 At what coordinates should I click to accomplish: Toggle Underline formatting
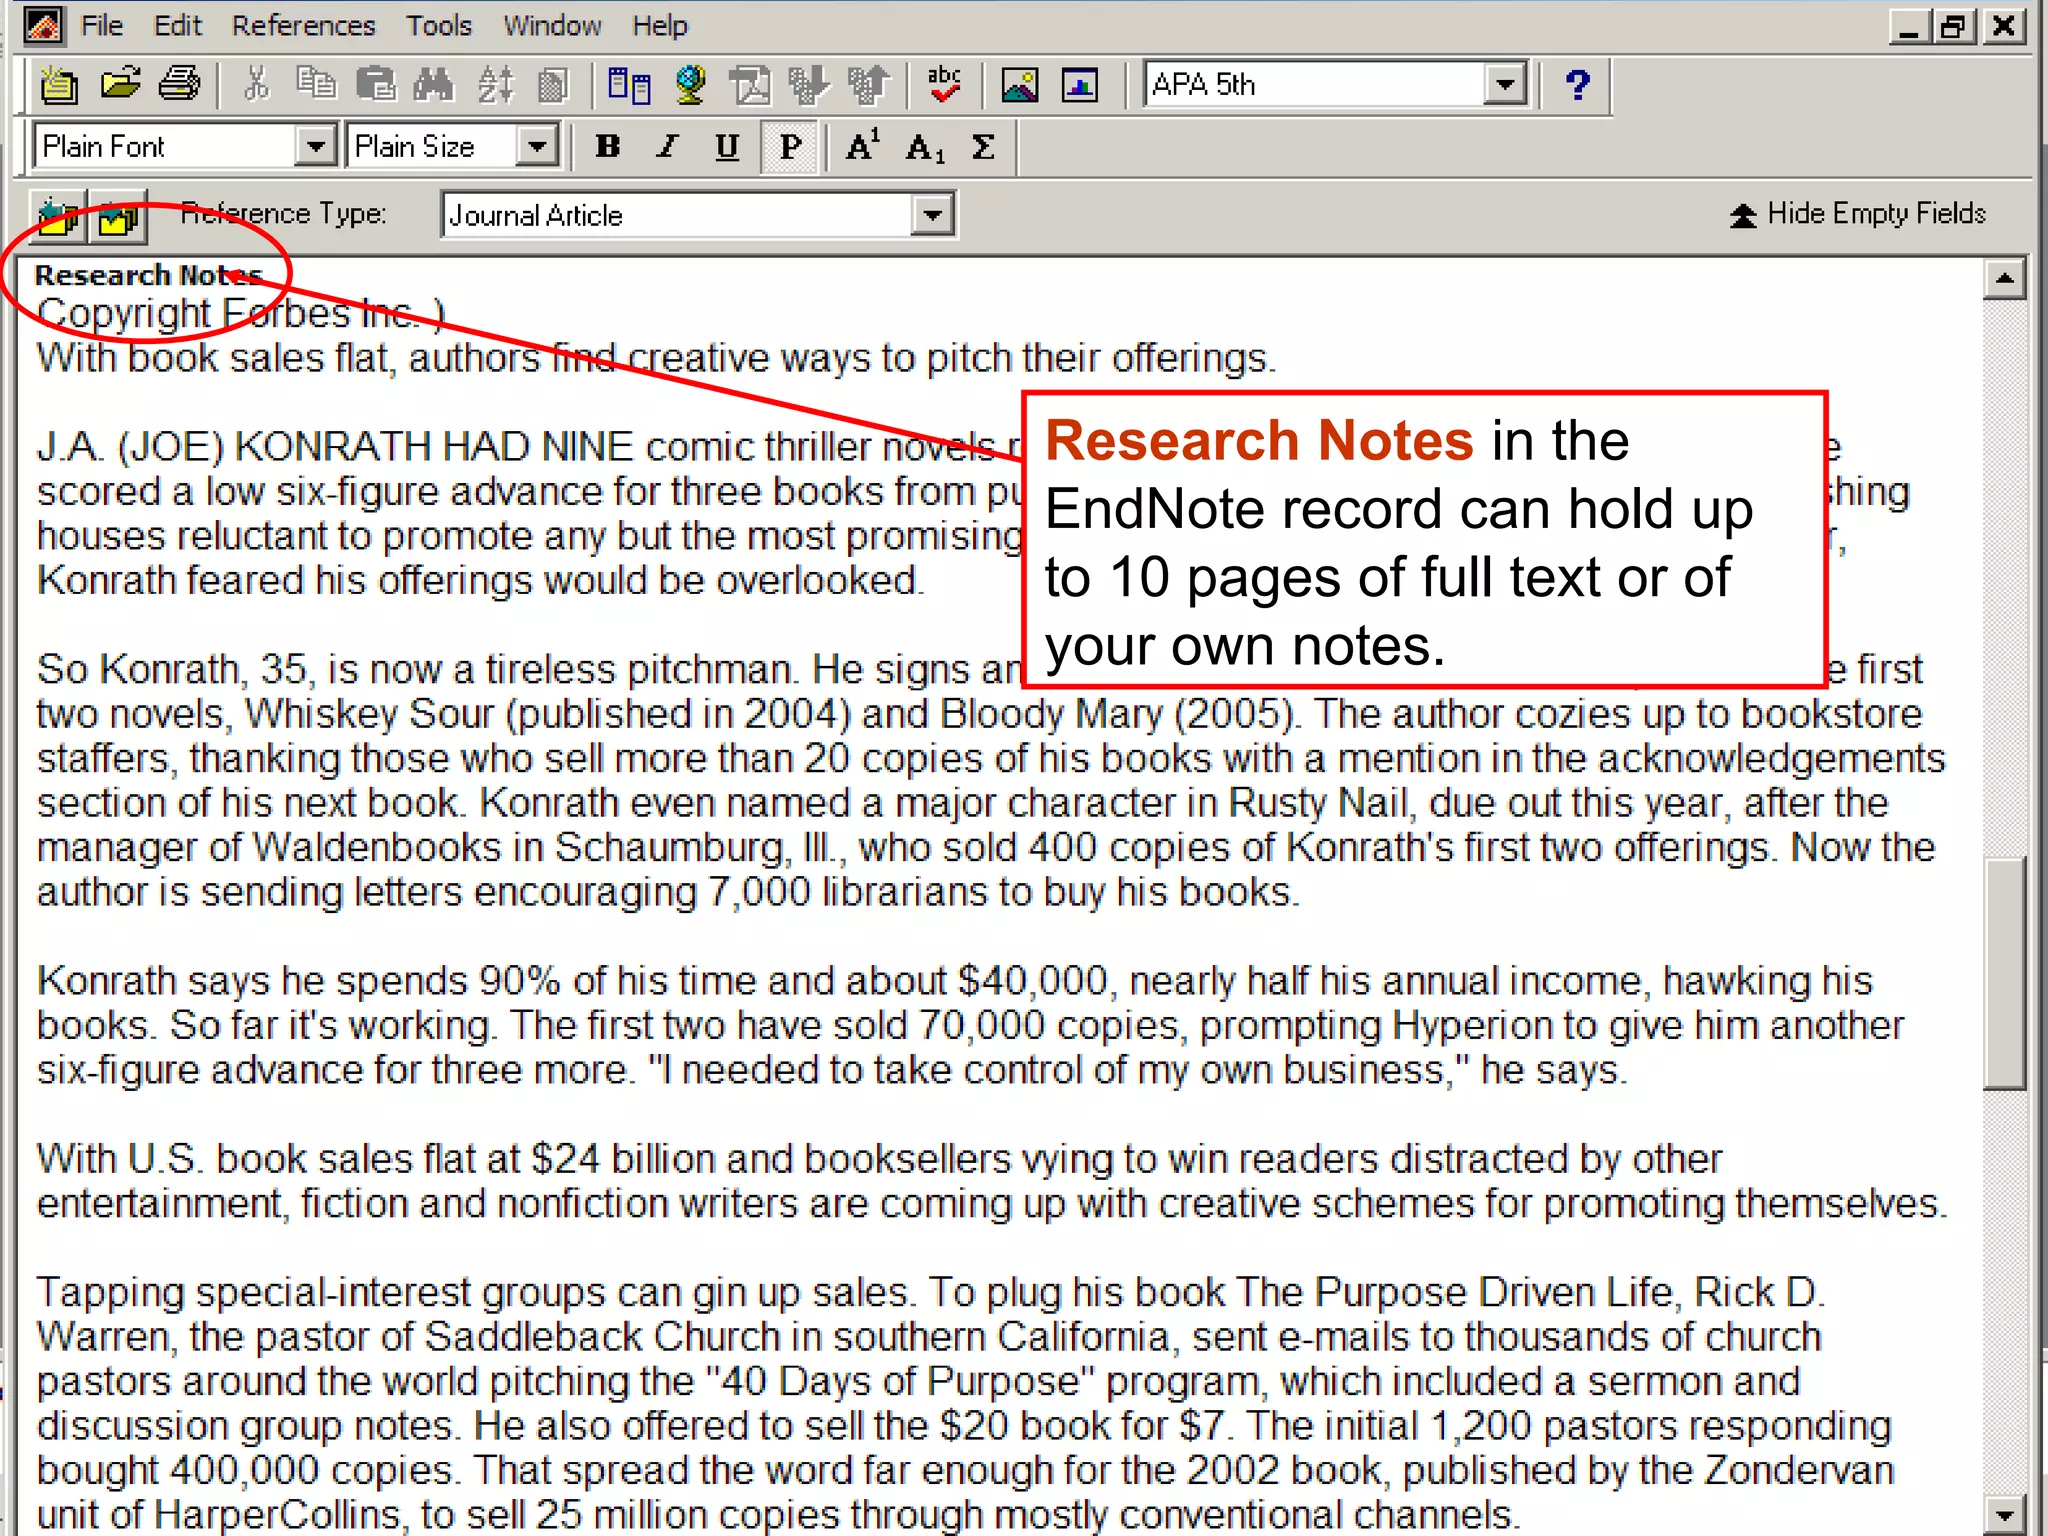727,147
